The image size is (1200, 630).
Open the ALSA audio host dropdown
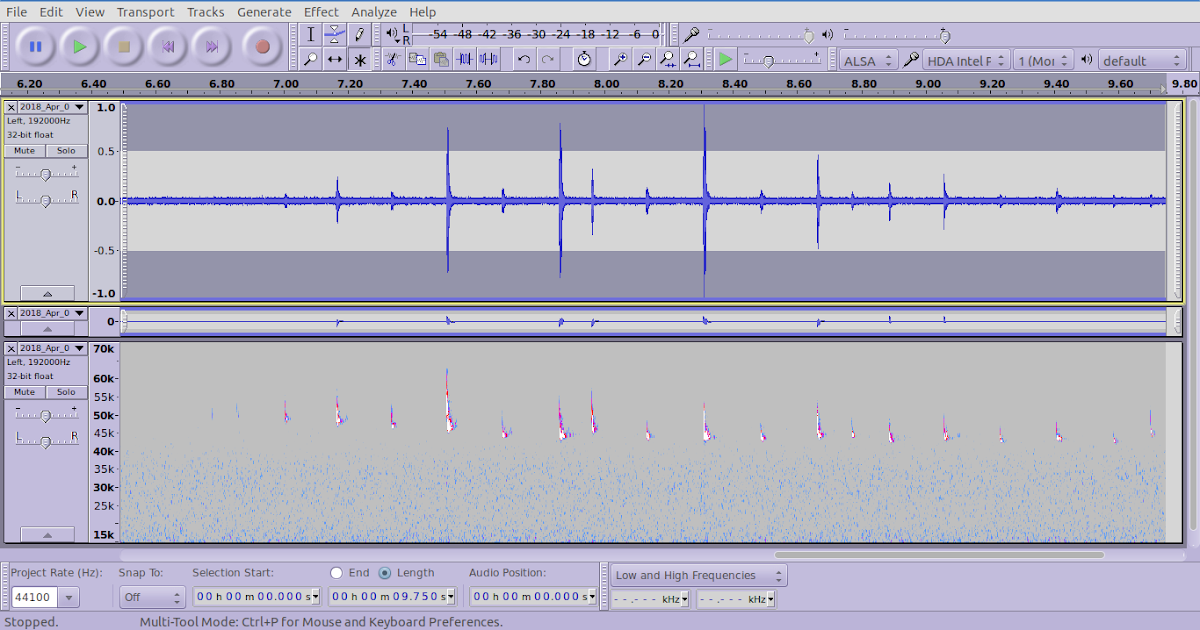(x=867, y=60)
